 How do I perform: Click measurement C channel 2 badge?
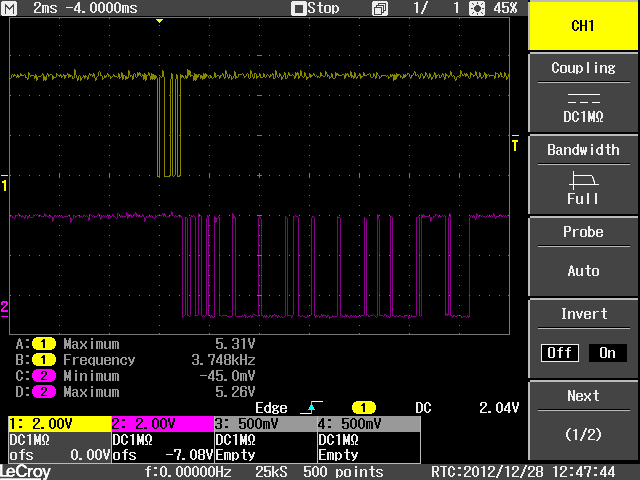tap(44, 376)
